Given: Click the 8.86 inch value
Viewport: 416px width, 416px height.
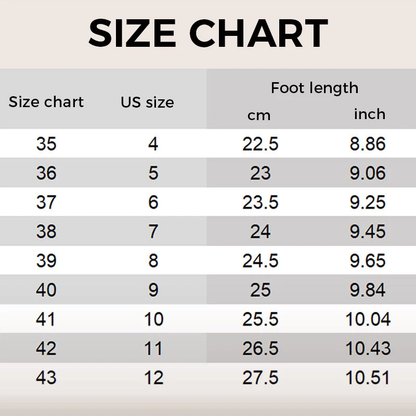Looking at the screenshot, I should (368, 144).
